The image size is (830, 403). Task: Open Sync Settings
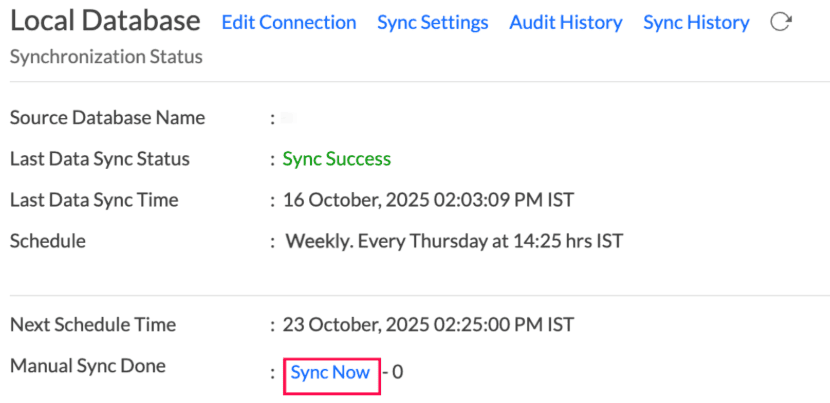[432, 22]
